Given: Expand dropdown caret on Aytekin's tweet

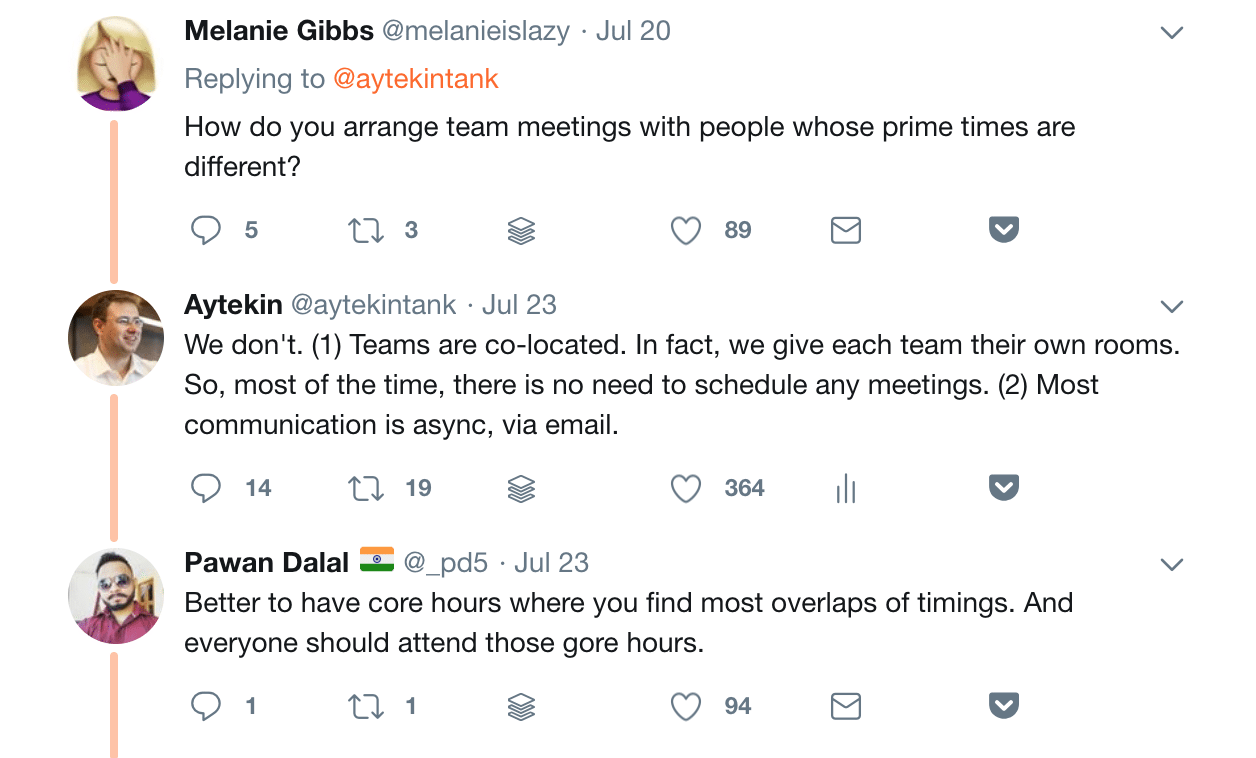Looking at the screenshot, I should 1171,306.
